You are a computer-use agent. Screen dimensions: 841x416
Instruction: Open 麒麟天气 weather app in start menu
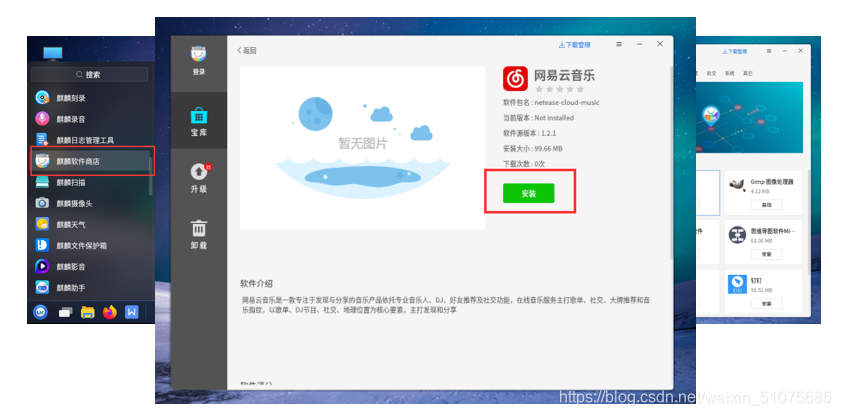(x=91, y=224)
